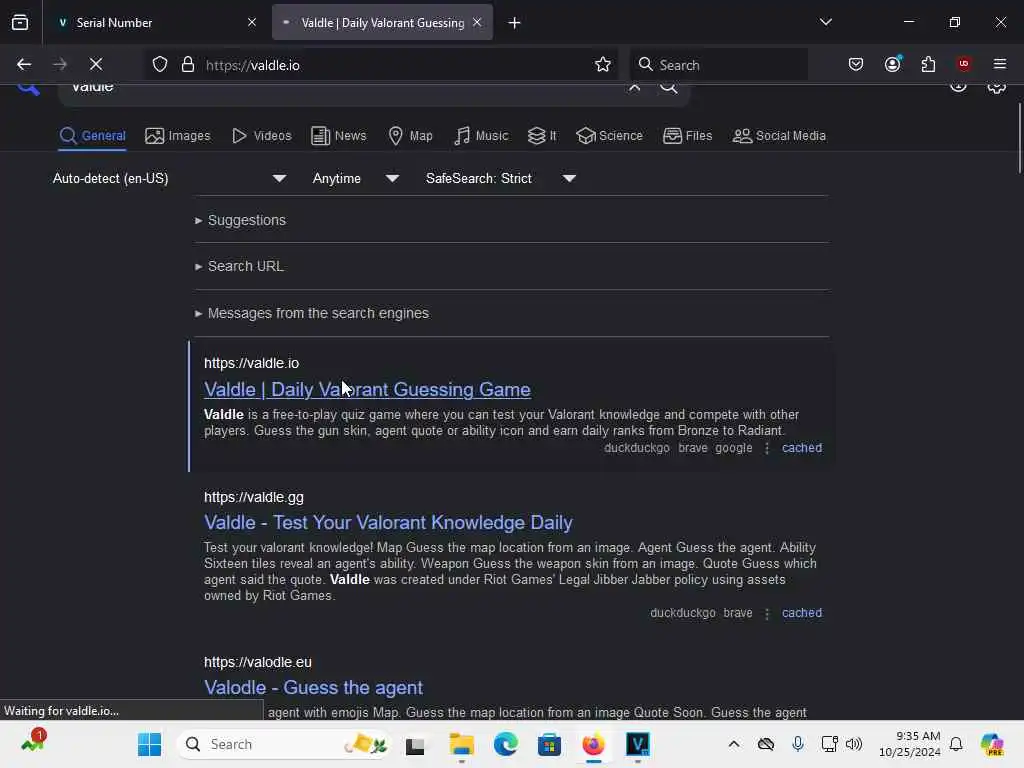1024x768 pixels.
Task: Click the https://valdle.gg result URL
Action: 253,498
